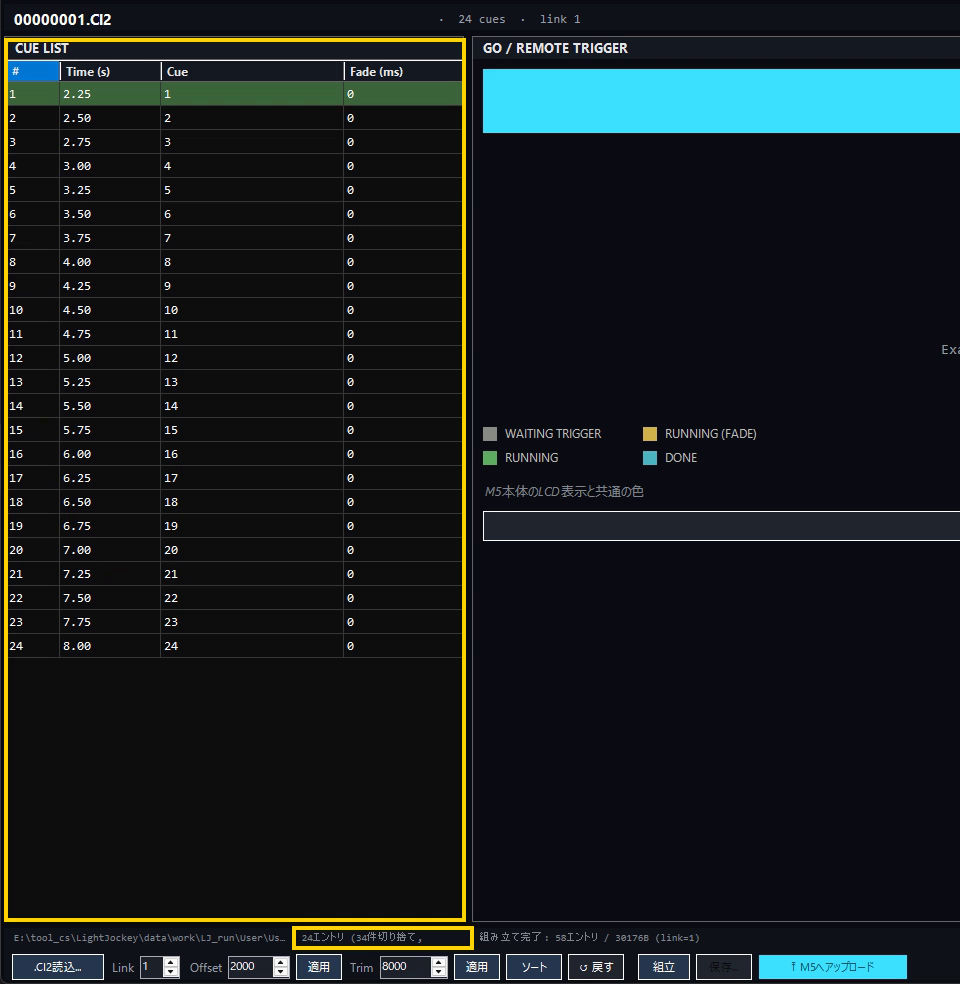
Task: Select the time cell 8.00 in row 24
Action: (x=110, y=646)
